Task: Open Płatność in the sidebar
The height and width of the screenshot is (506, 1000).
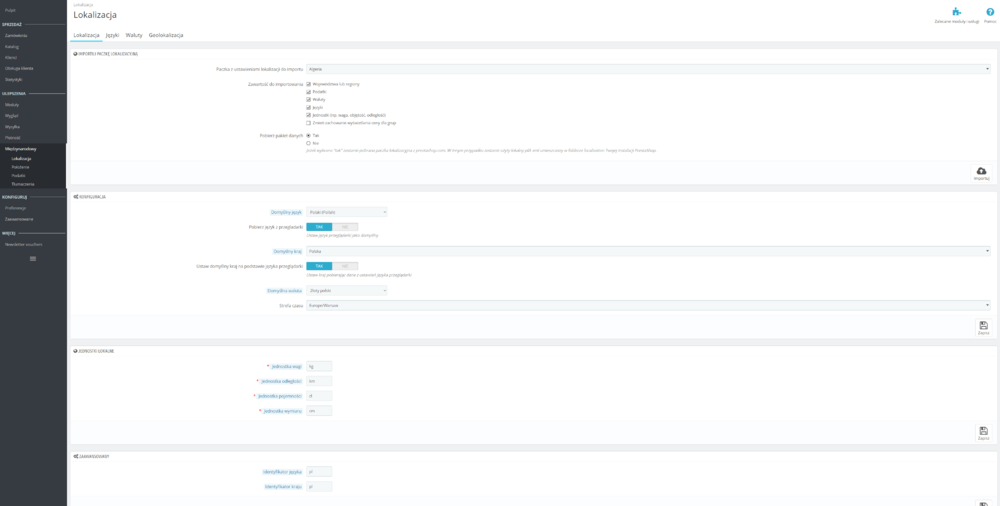Action: click(13, 137)
